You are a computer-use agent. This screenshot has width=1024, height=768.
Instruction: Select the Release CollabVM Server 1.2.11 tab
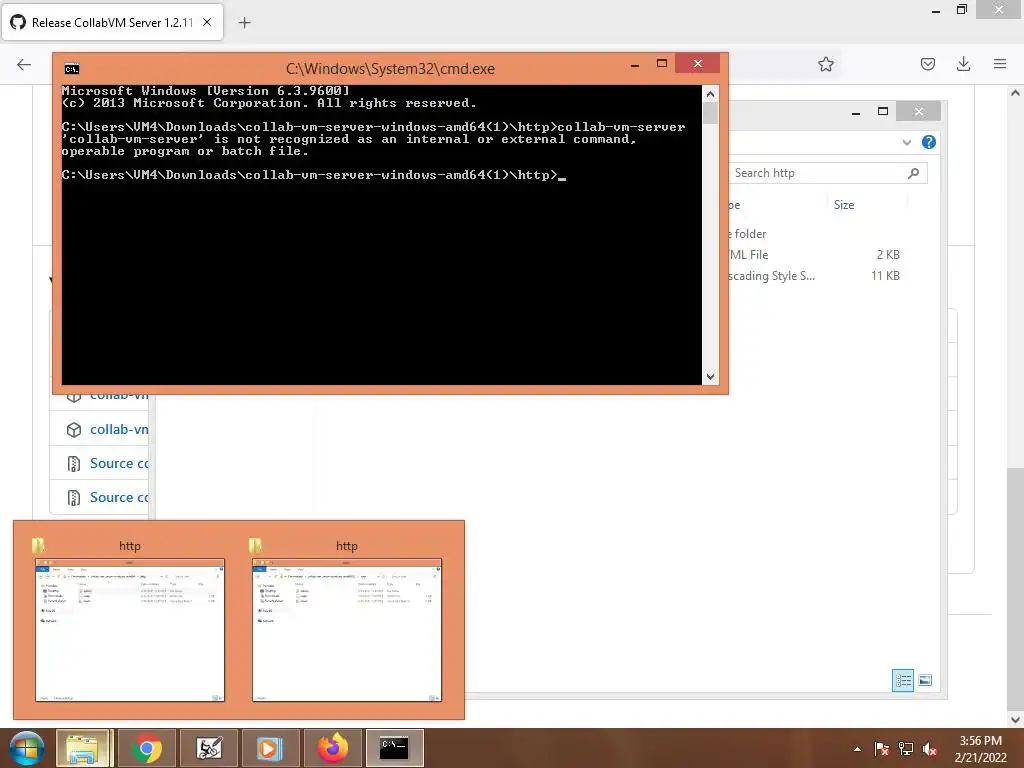coord(112,22)
